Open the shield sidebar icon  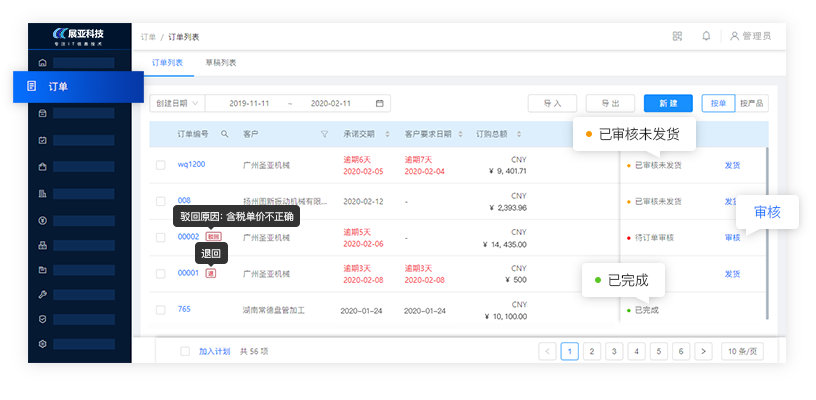point(43,319)
